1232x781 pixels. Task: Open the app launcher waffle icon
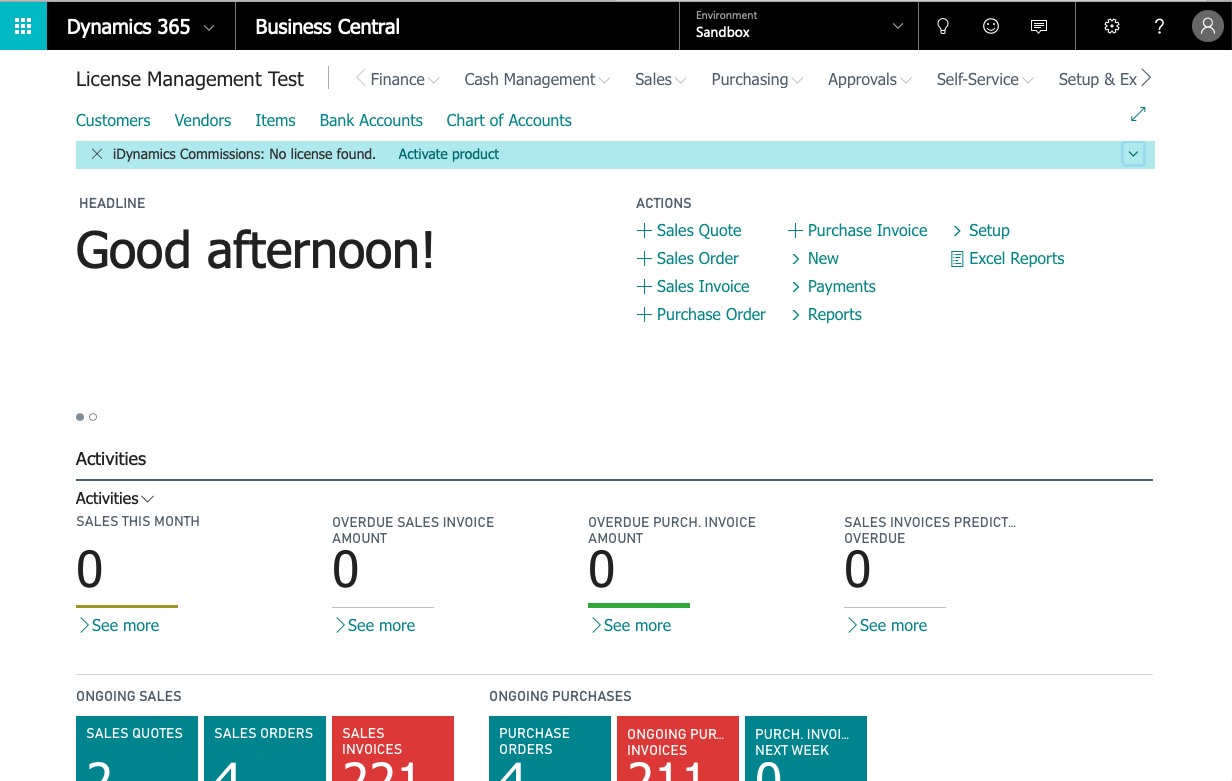(x=23, y=26)
